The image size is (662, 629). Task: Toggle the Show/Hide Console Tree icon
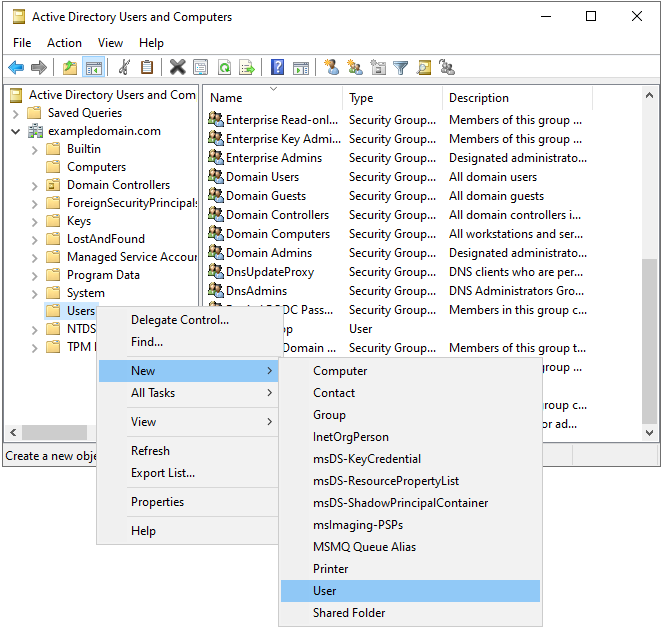coord(93,68)
